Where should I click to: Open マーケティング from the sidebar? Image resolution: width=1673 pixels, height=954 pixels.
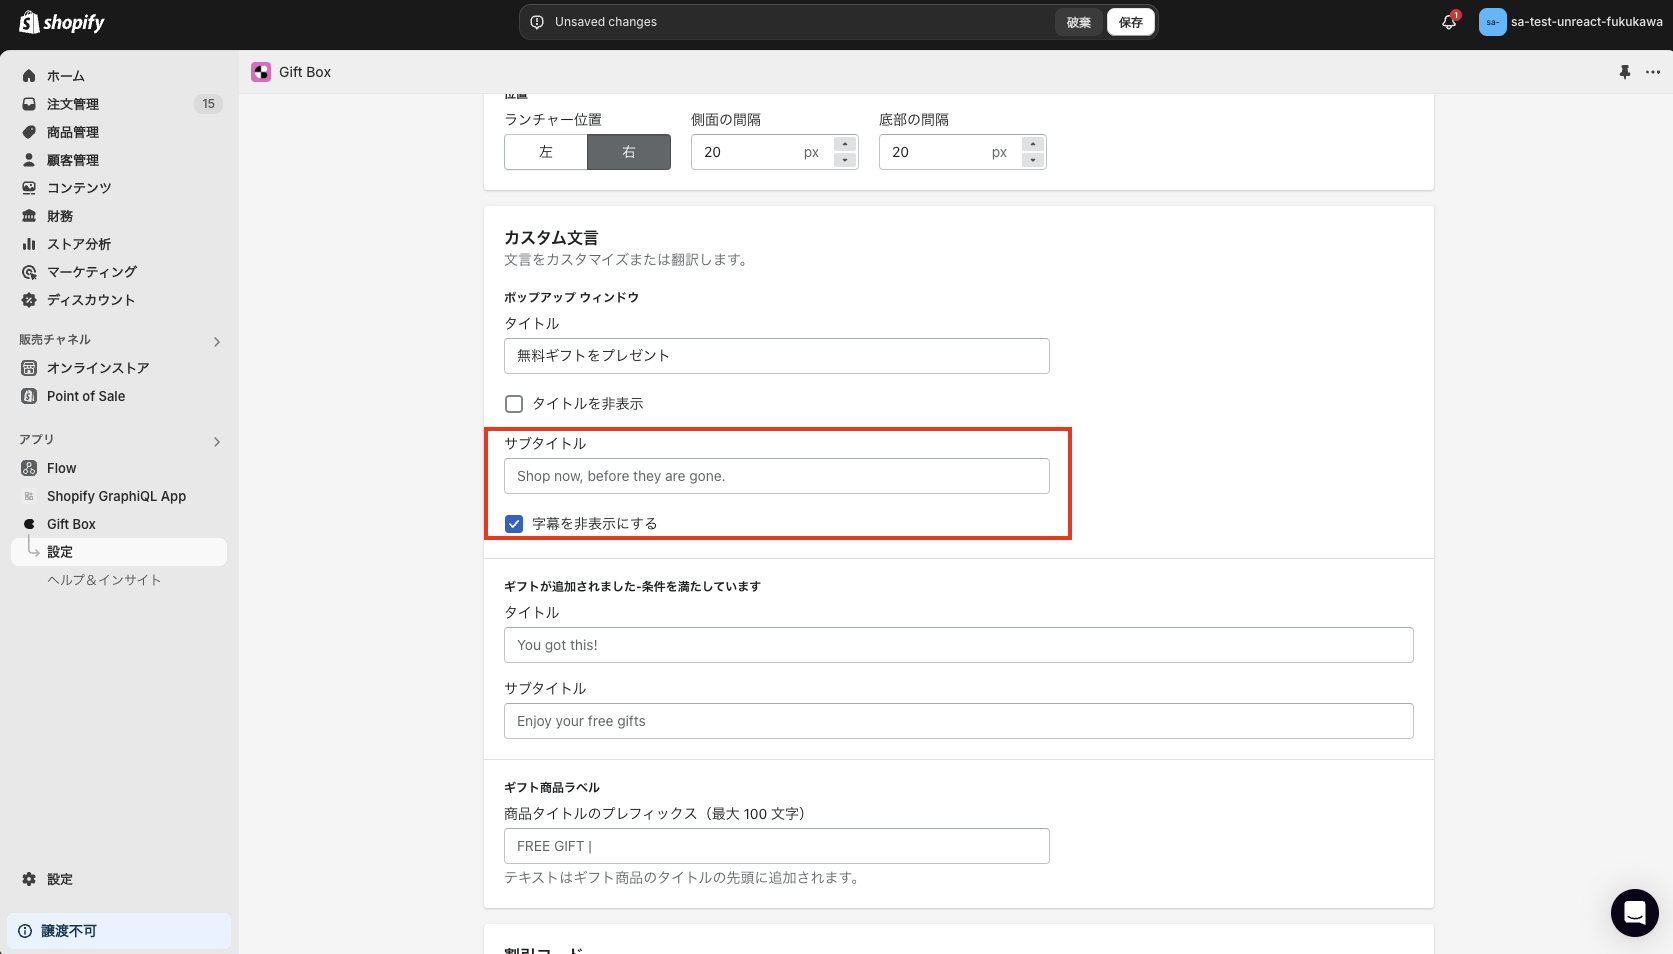[x=91, y=271]
